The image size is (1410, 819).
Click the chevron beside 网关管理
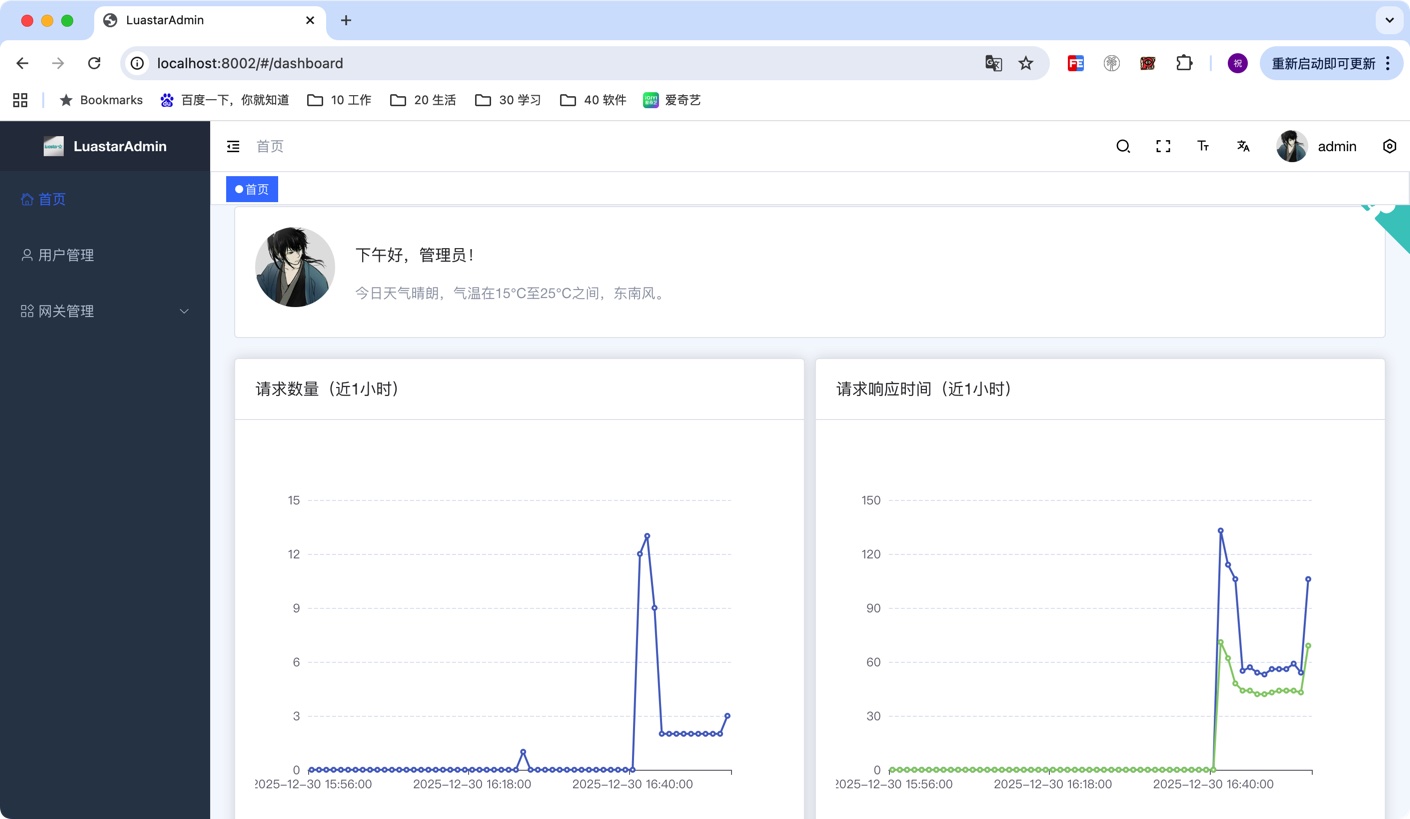pos(184,311)
